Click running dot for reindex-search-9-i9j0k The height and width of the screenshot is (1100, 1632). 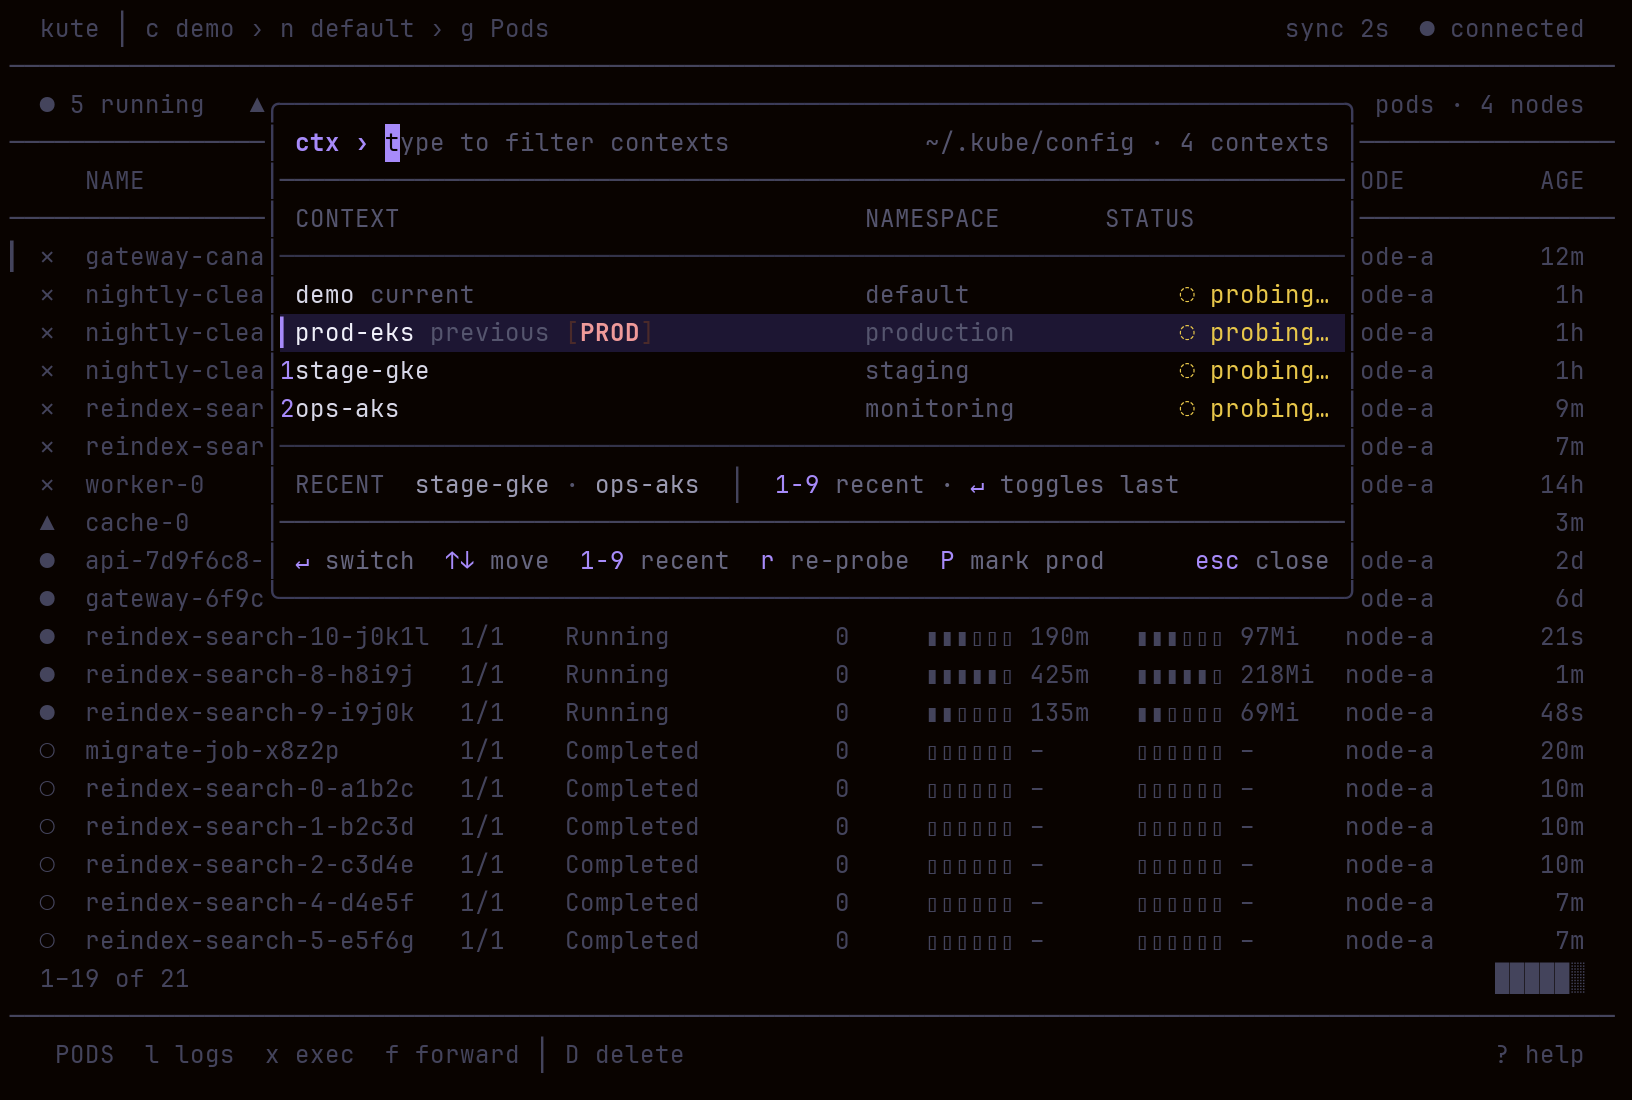pyautogui.click(x=47, y=713)
